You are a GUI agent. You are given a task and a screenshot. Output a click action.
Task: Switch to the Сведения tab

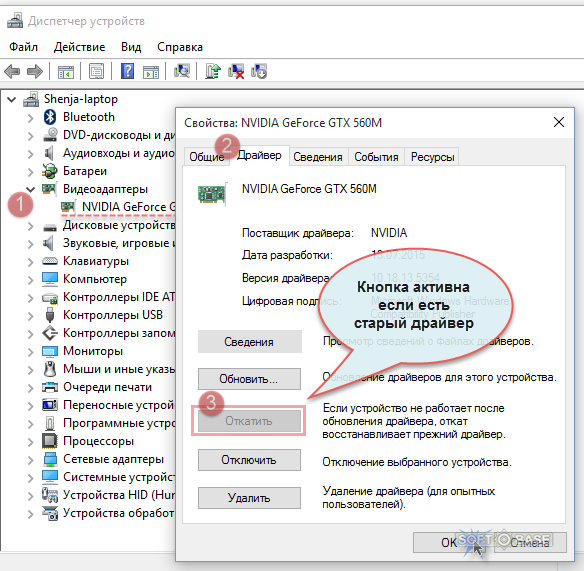point(318,157)
